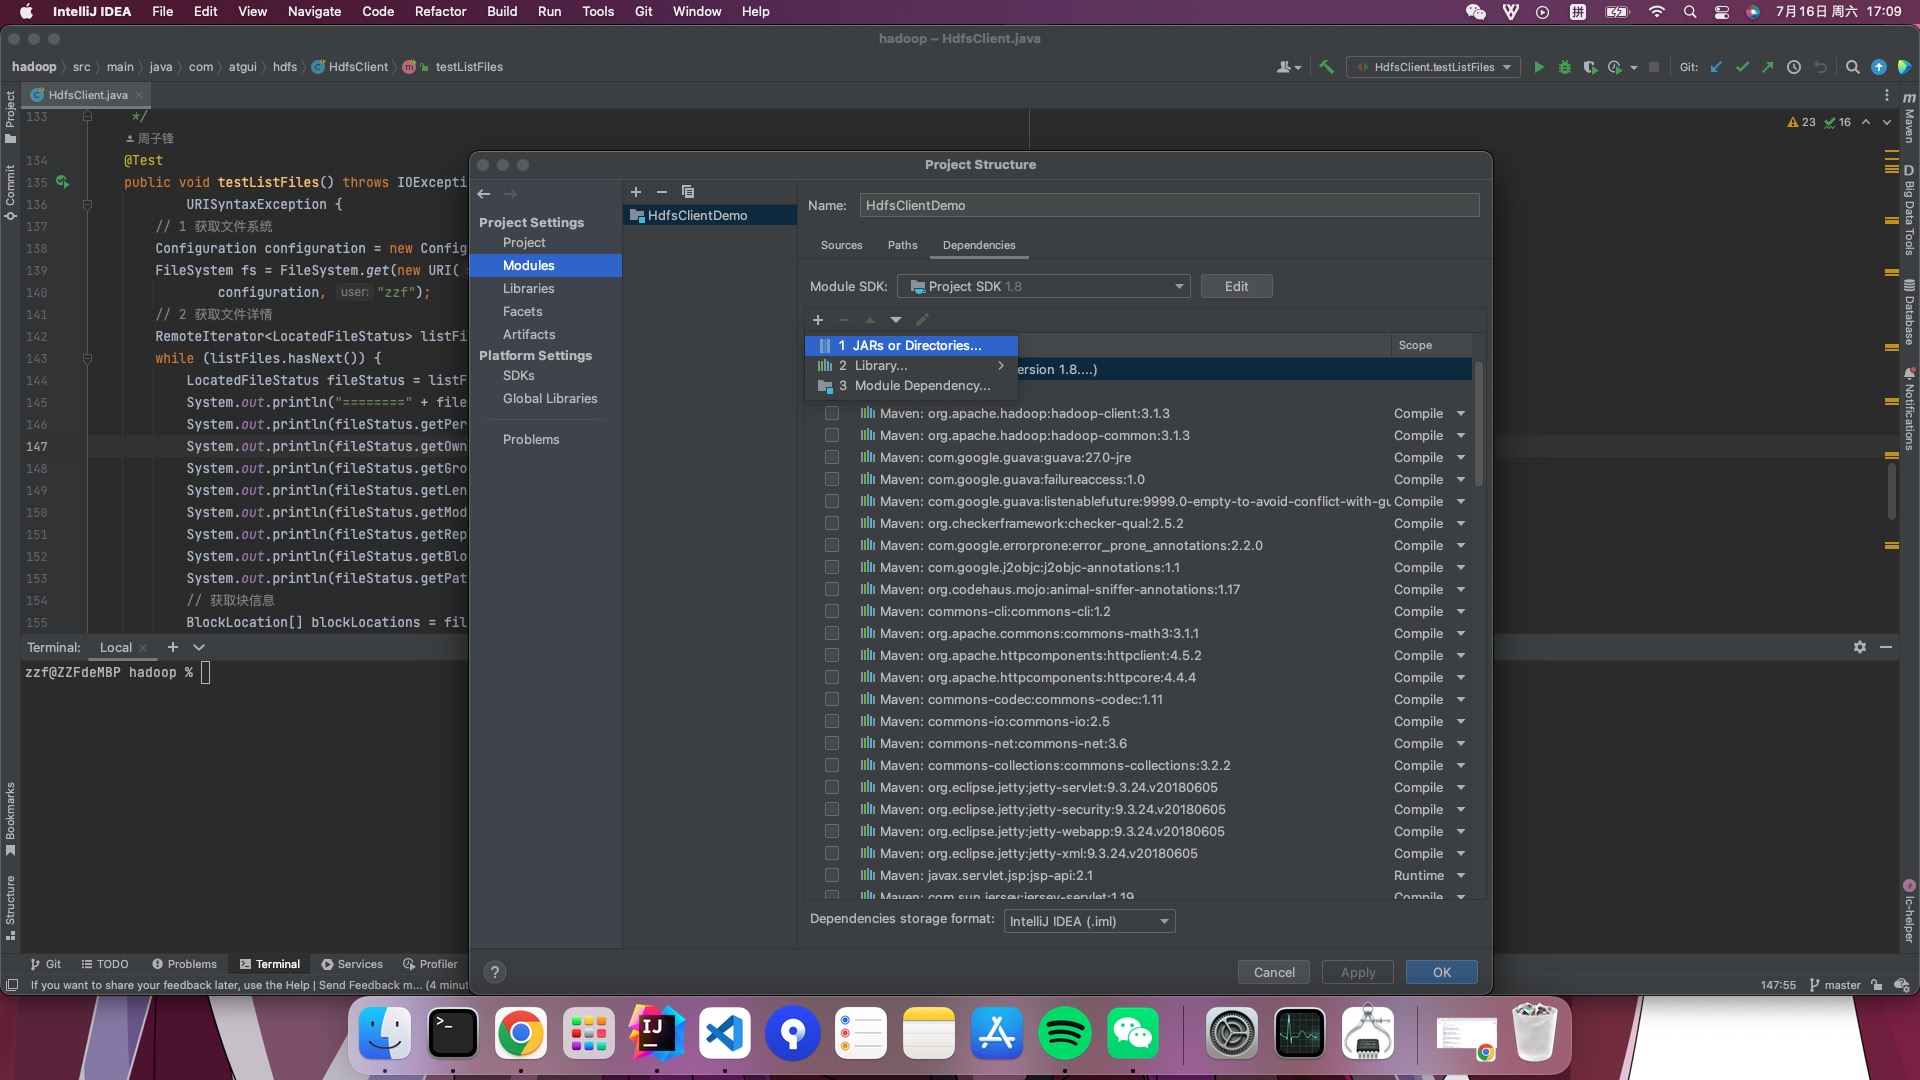The image size is (1920, 1080).
Task: Click the Search Everywhere magnifier icon
Action: pos(1852,67)
